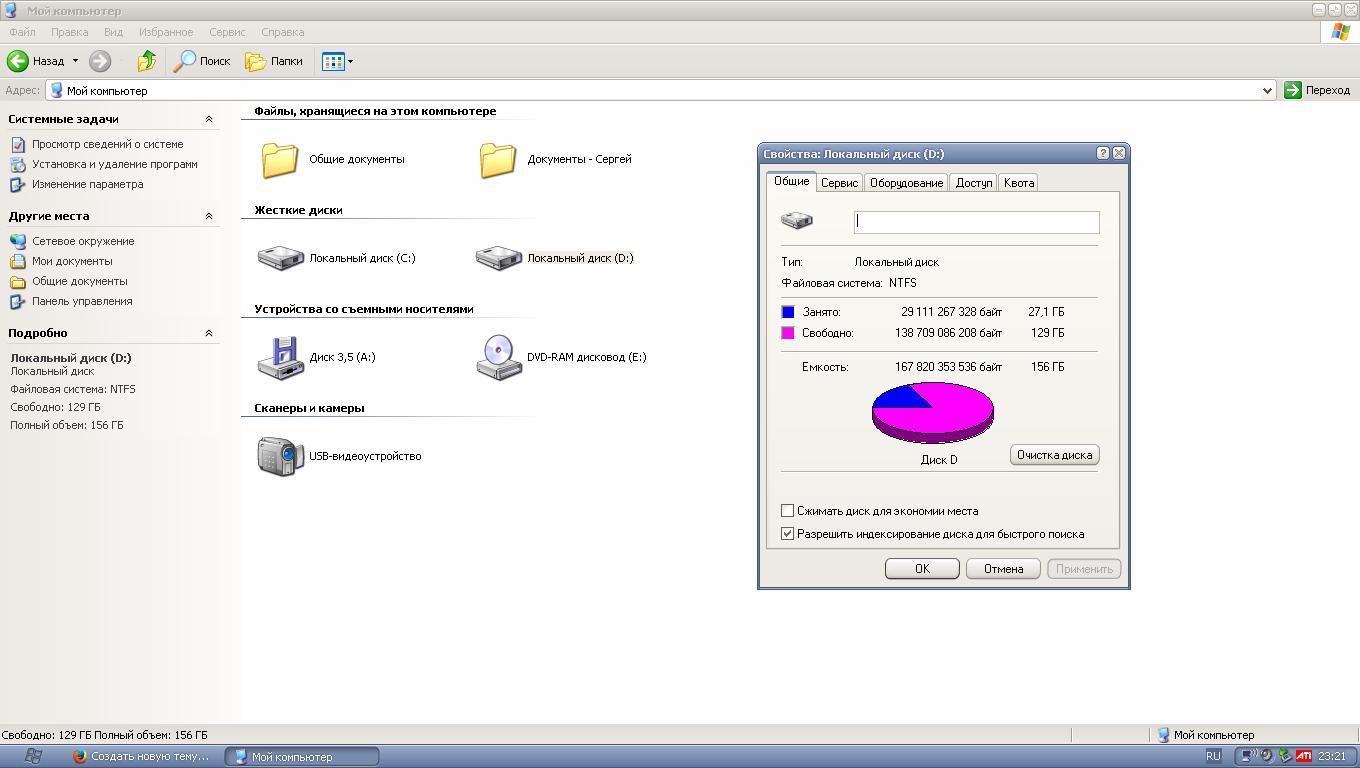Open the Правка menu
This screenshot has width=1360, height=768.
coord(70,32)
